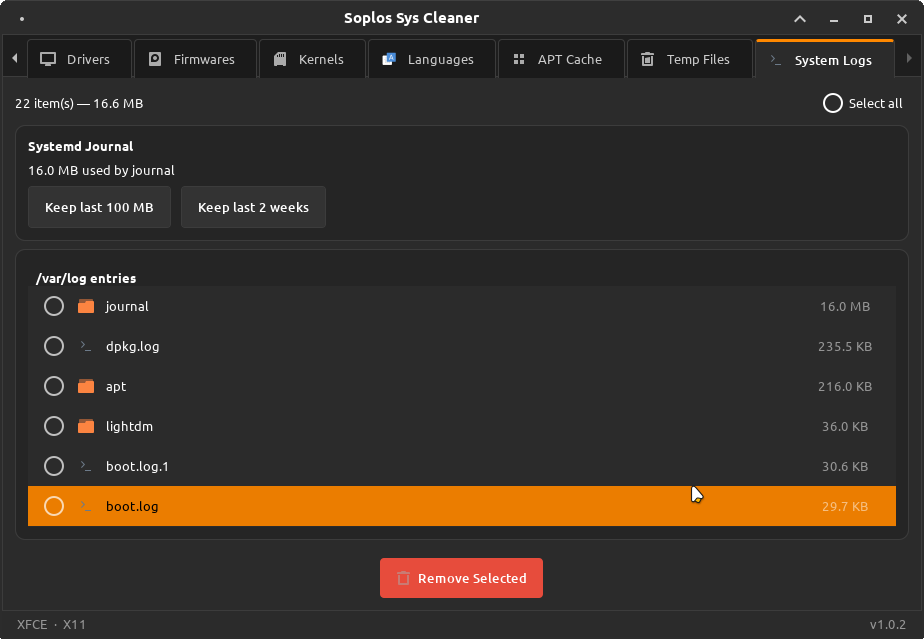
Task: Click the journal file name
Action: [127, 307]
